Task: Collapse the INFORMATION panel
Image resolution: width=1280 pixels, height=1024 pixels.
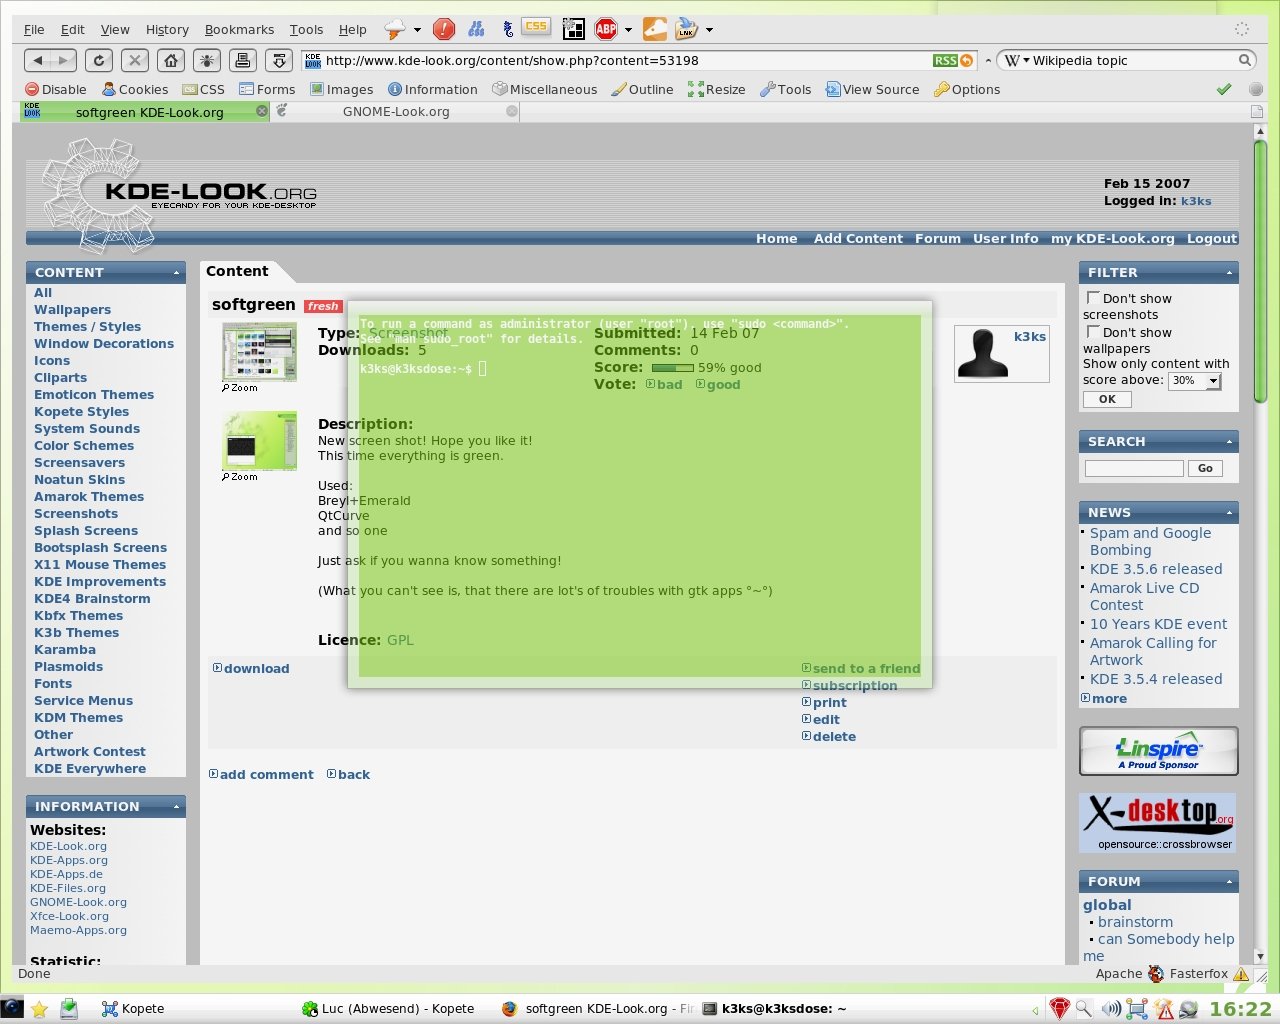Action: click(x=177, y=806)
